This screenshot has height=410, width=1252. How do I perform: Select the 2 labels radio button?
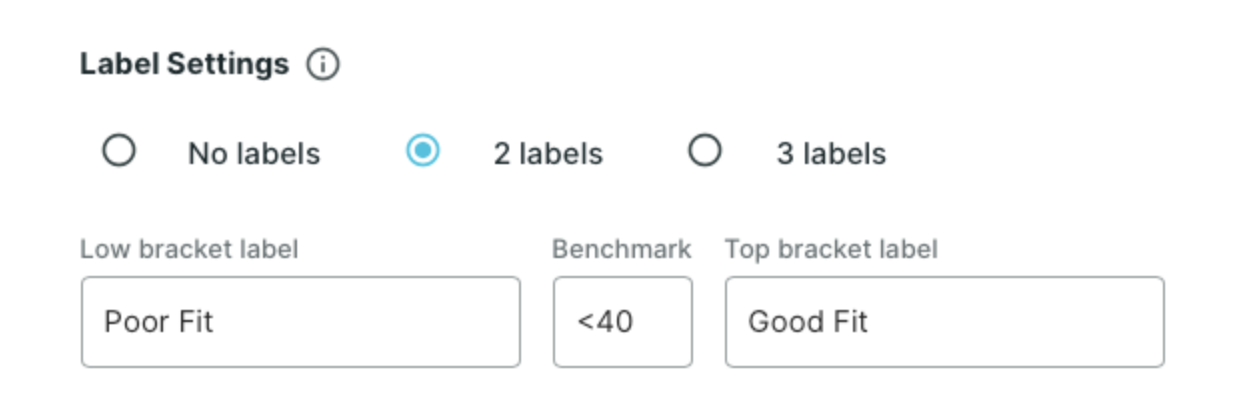pyautogui.click(x=423, y=151)
